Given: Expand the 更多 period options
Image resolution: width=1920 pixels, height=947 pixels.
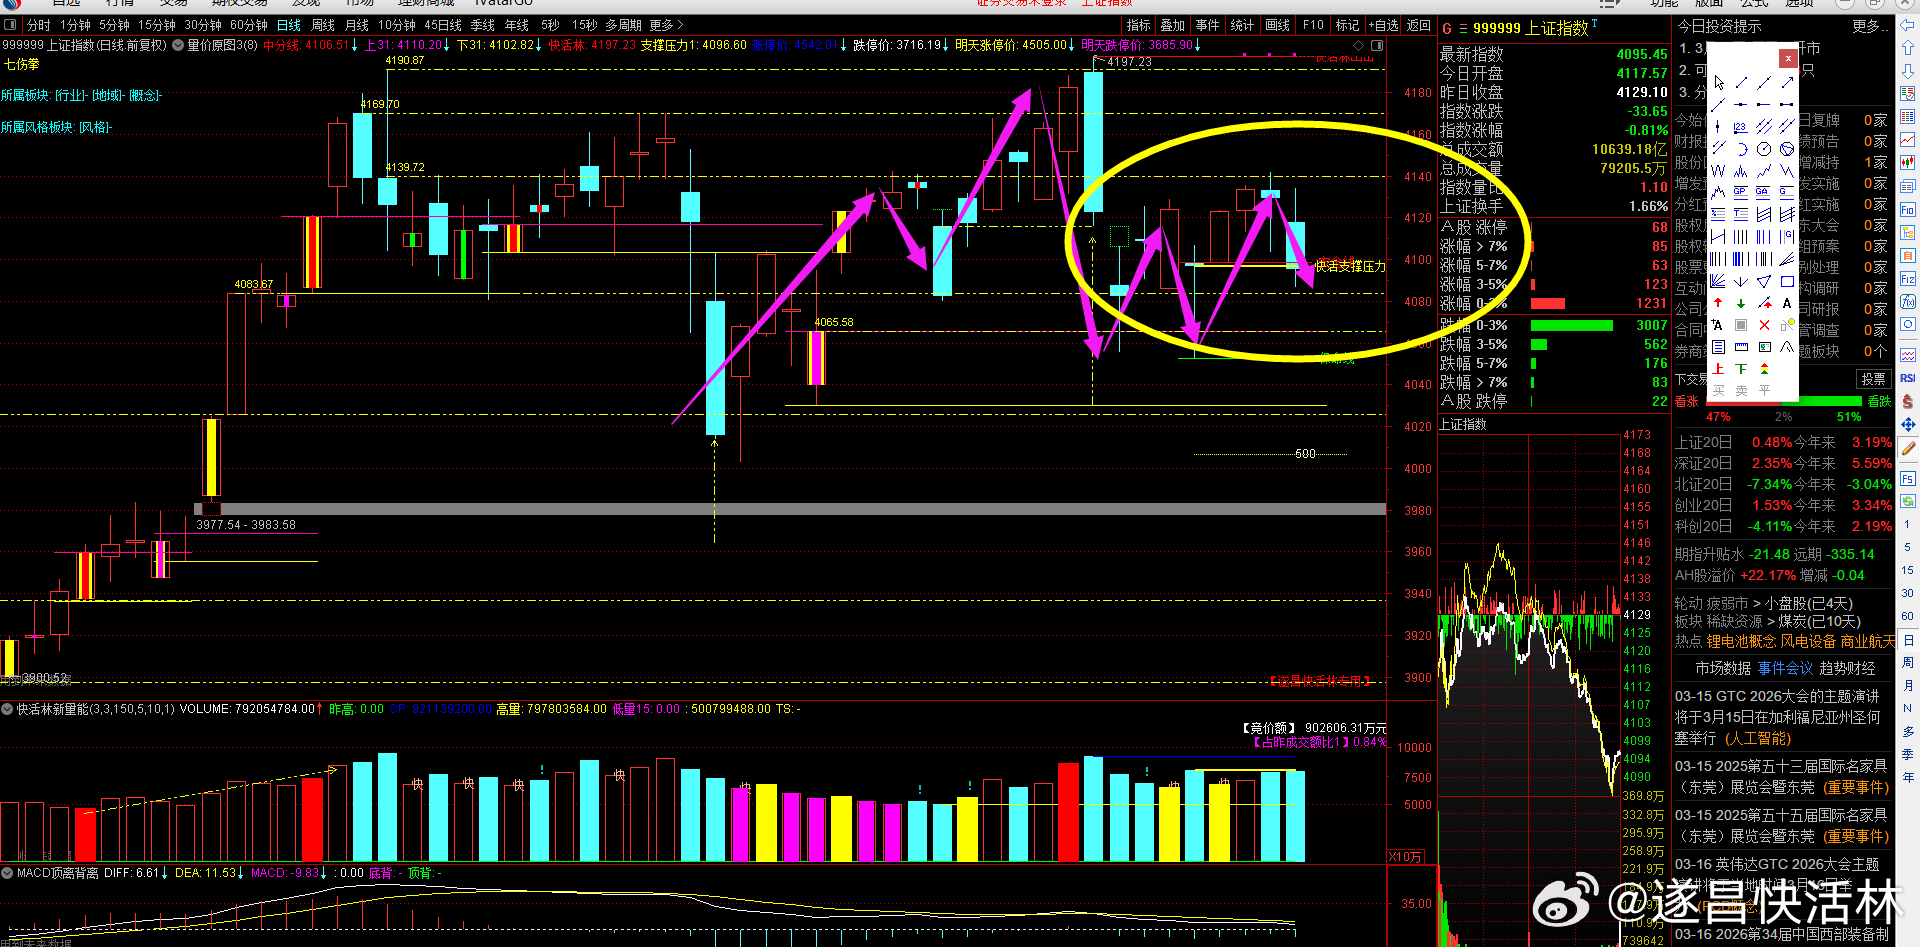Looking at the screenshot, I should point(666,25).
